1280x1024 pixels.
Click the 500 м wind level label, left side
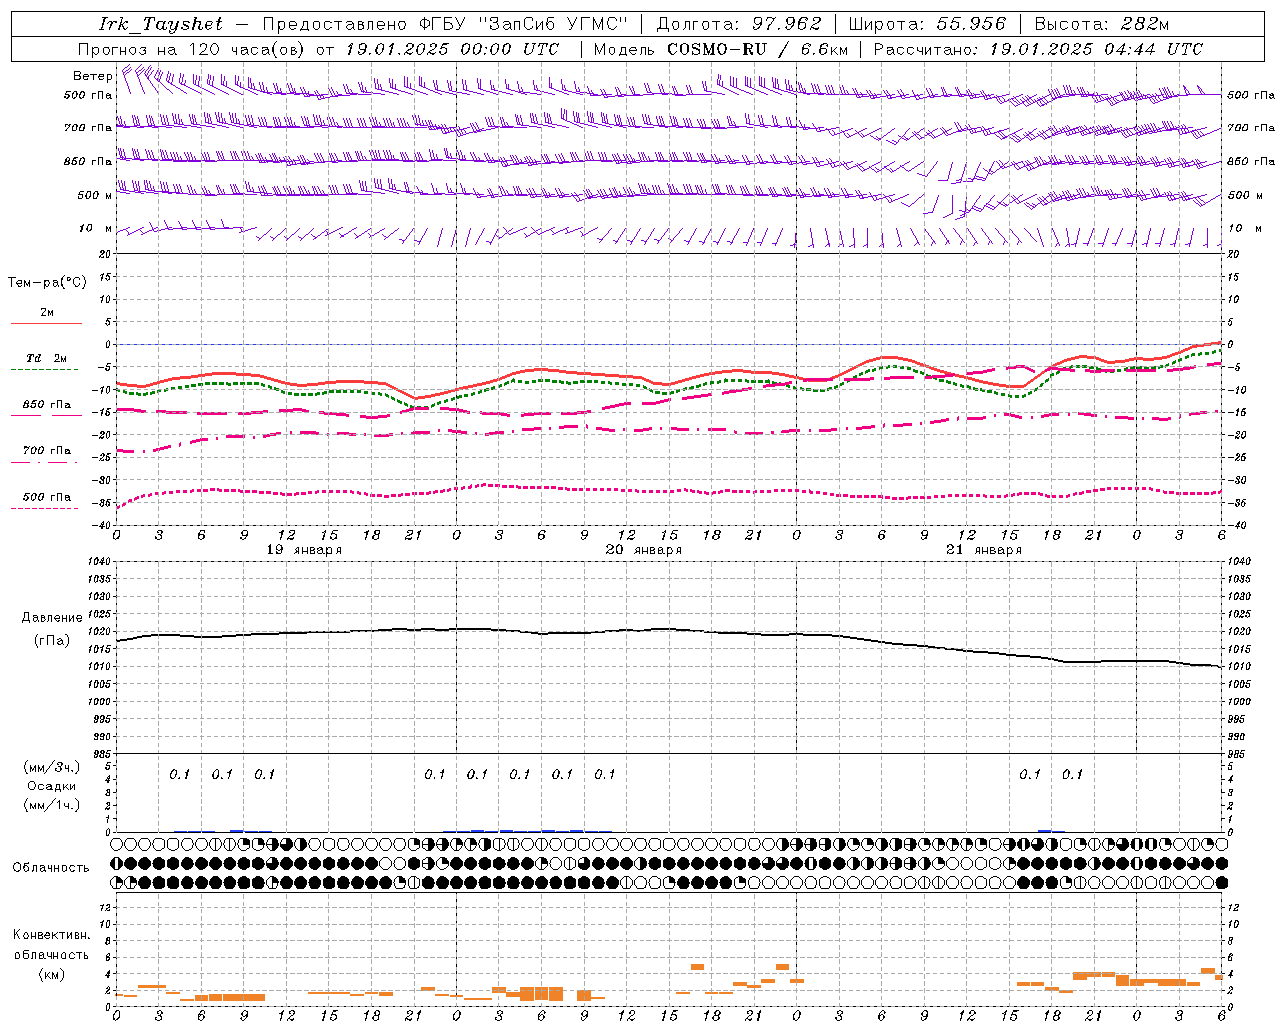coord(95,196)
